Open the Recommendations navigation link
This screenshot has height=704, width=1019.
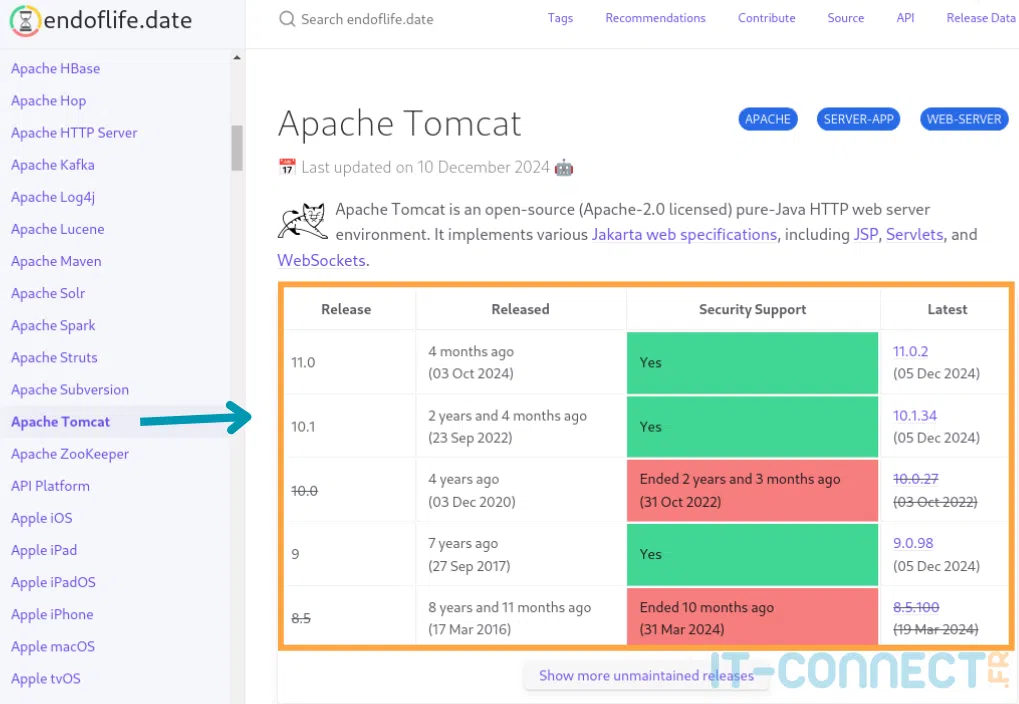655,18
